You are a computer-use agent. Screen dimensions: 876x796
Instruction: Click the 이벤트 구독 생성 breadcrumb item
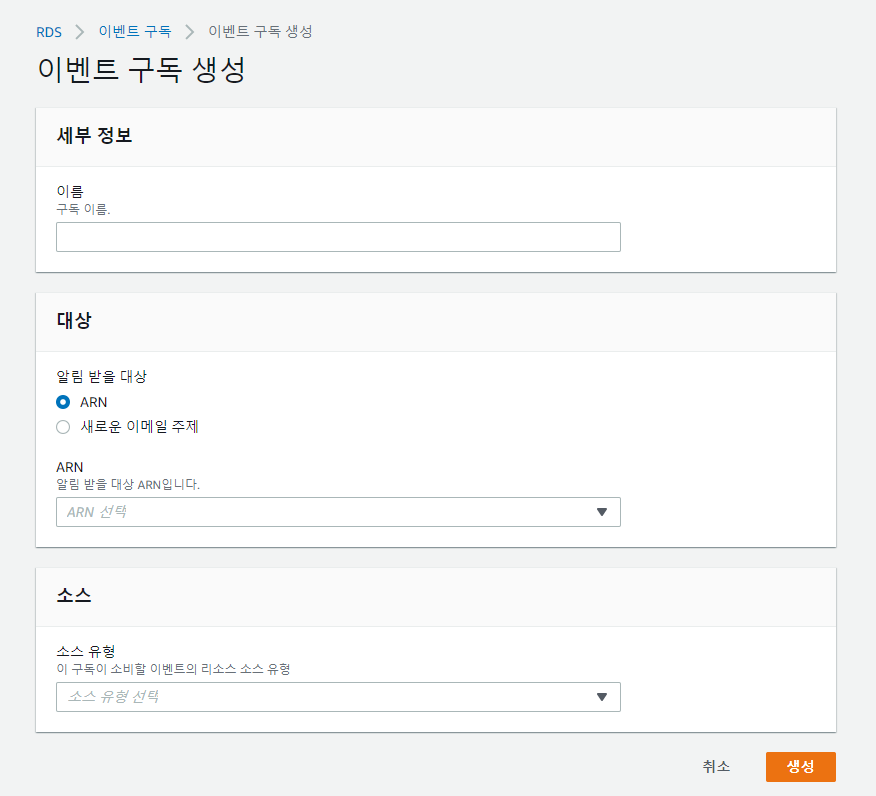pyautogui.click(x=260, y=32)
